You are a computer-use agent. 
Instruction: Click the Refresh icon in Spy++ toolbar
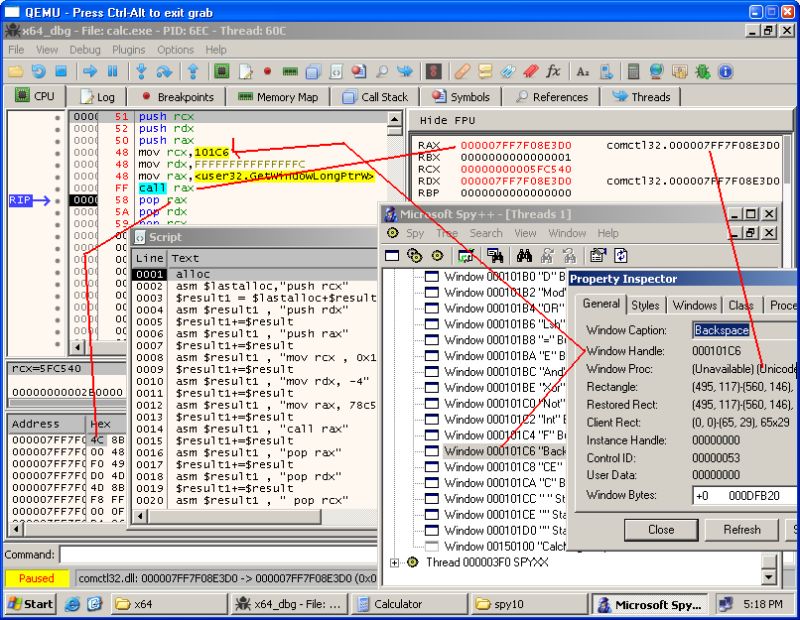click(x=622, y=255)
